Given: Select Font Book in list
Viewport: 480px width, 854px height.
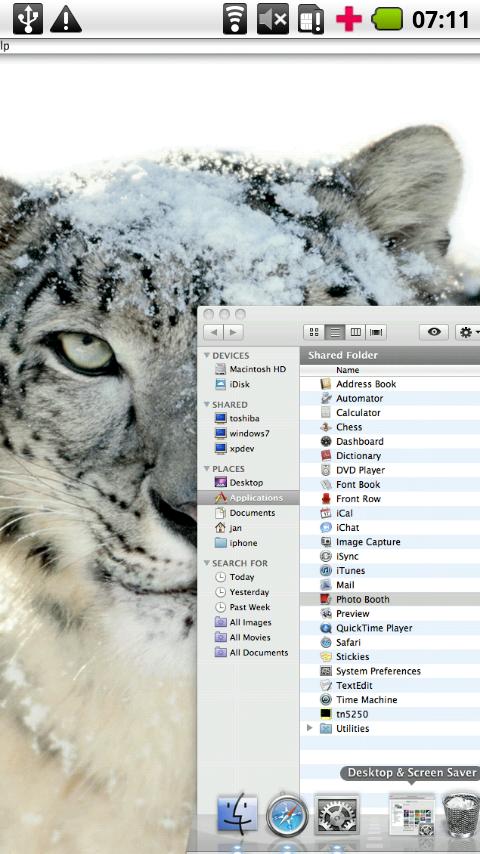Looking at the screenshot, I should (390, 484).
